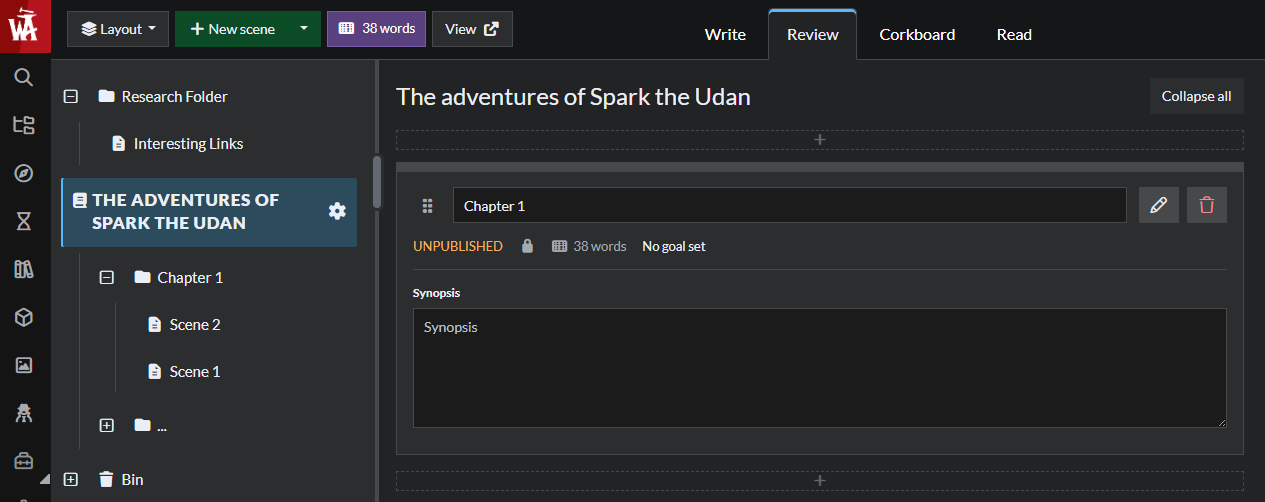This screenshot has width=1265, height=502.
Task: Select Research Folder label in tree
Action: (x=175, y=97)
